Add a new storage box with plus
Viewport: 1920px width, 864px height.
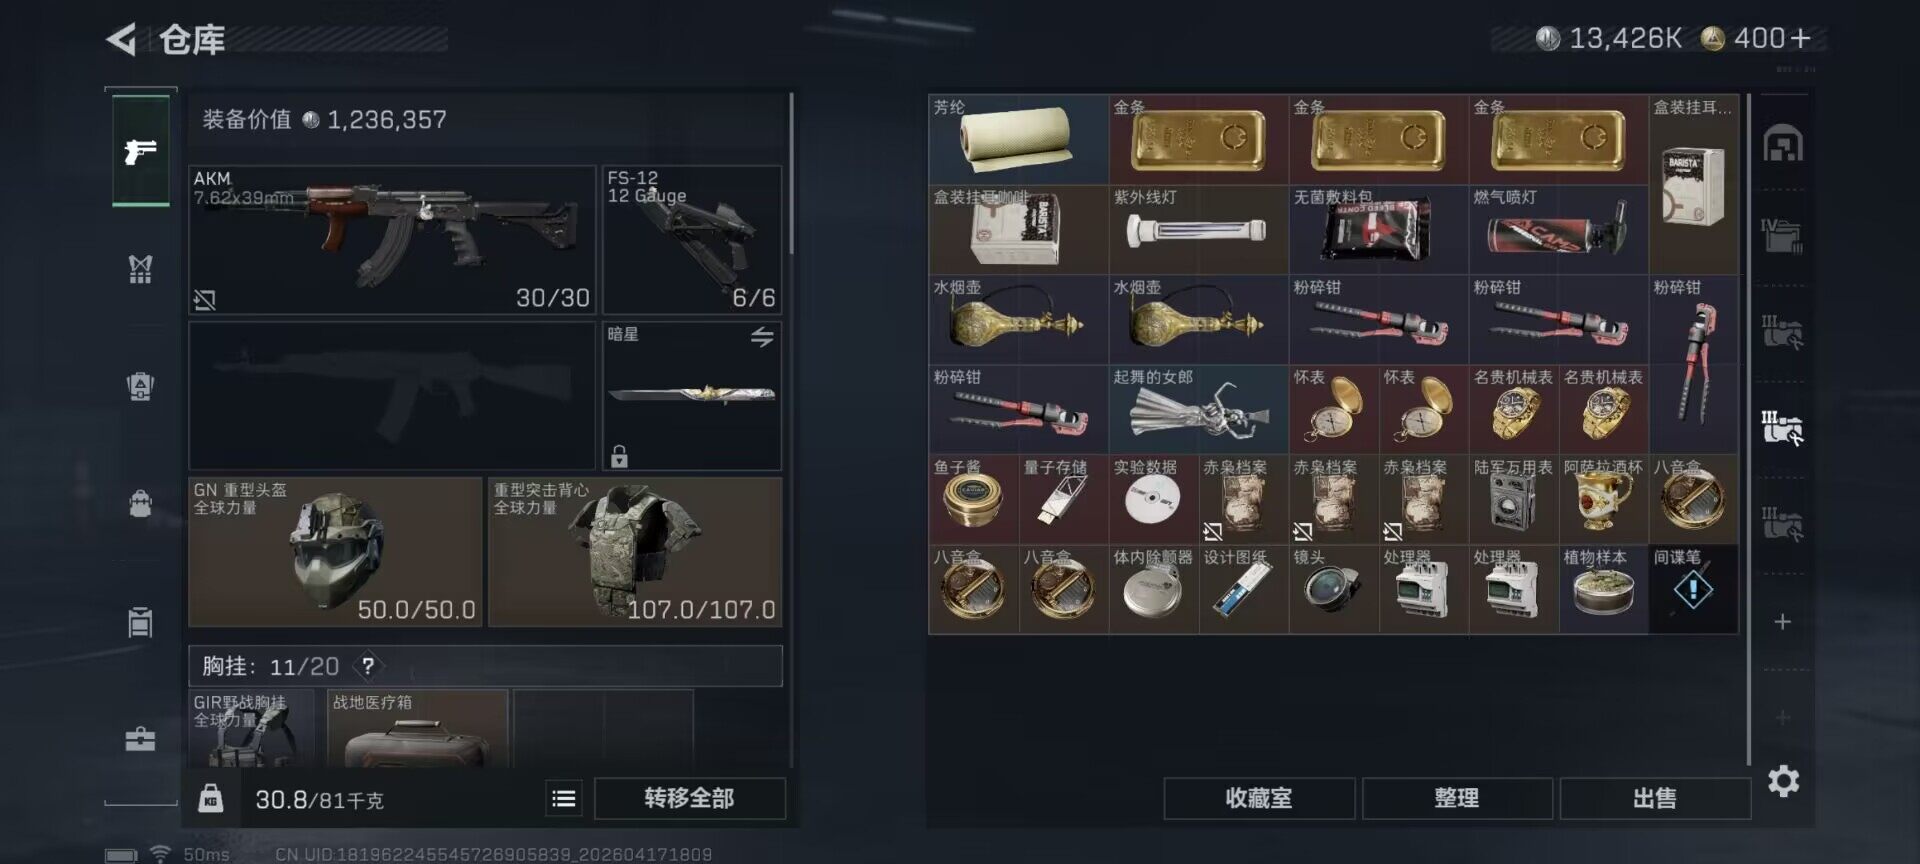point(1782,622)
